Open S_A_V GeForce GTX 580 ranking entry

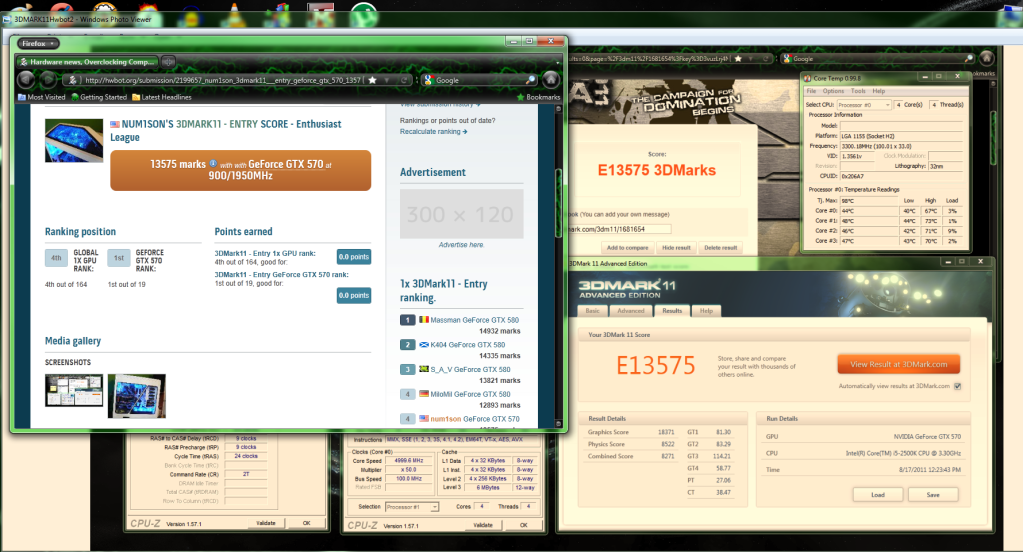tap(470, 369)
